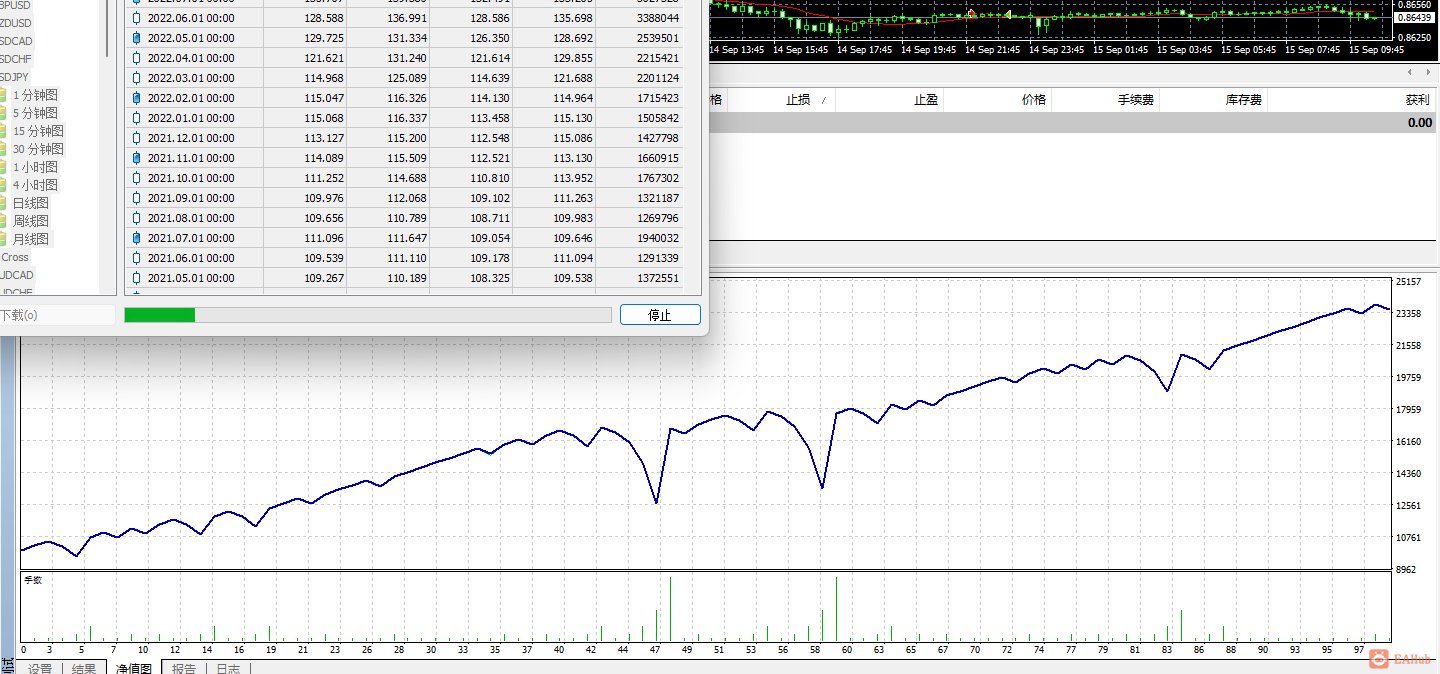Click the filled candle icon beside 2022.05.01
The height and width of the screenshot is (674, 1440).
point(137,38)
